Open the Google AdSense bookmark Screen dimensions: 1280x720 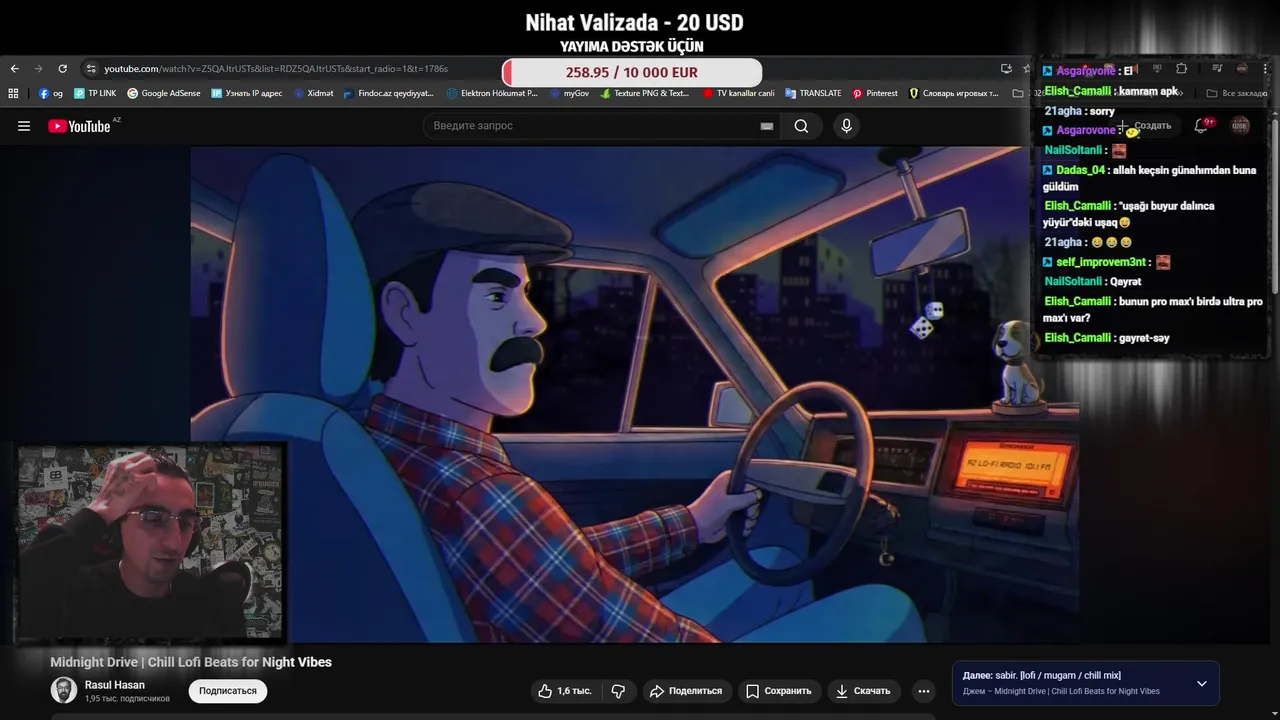(x=164, y=93)
